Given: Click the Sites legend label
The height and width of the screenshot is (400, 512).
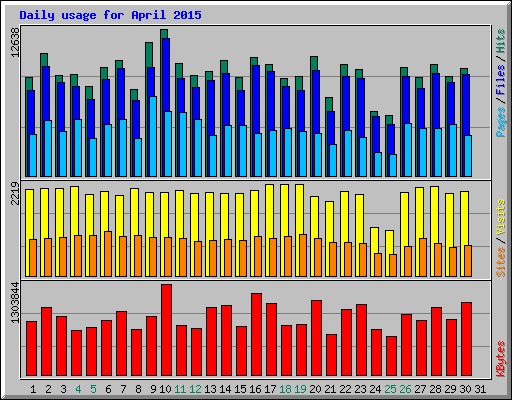Looking at the screenshot, I should (x=501, y=262).
